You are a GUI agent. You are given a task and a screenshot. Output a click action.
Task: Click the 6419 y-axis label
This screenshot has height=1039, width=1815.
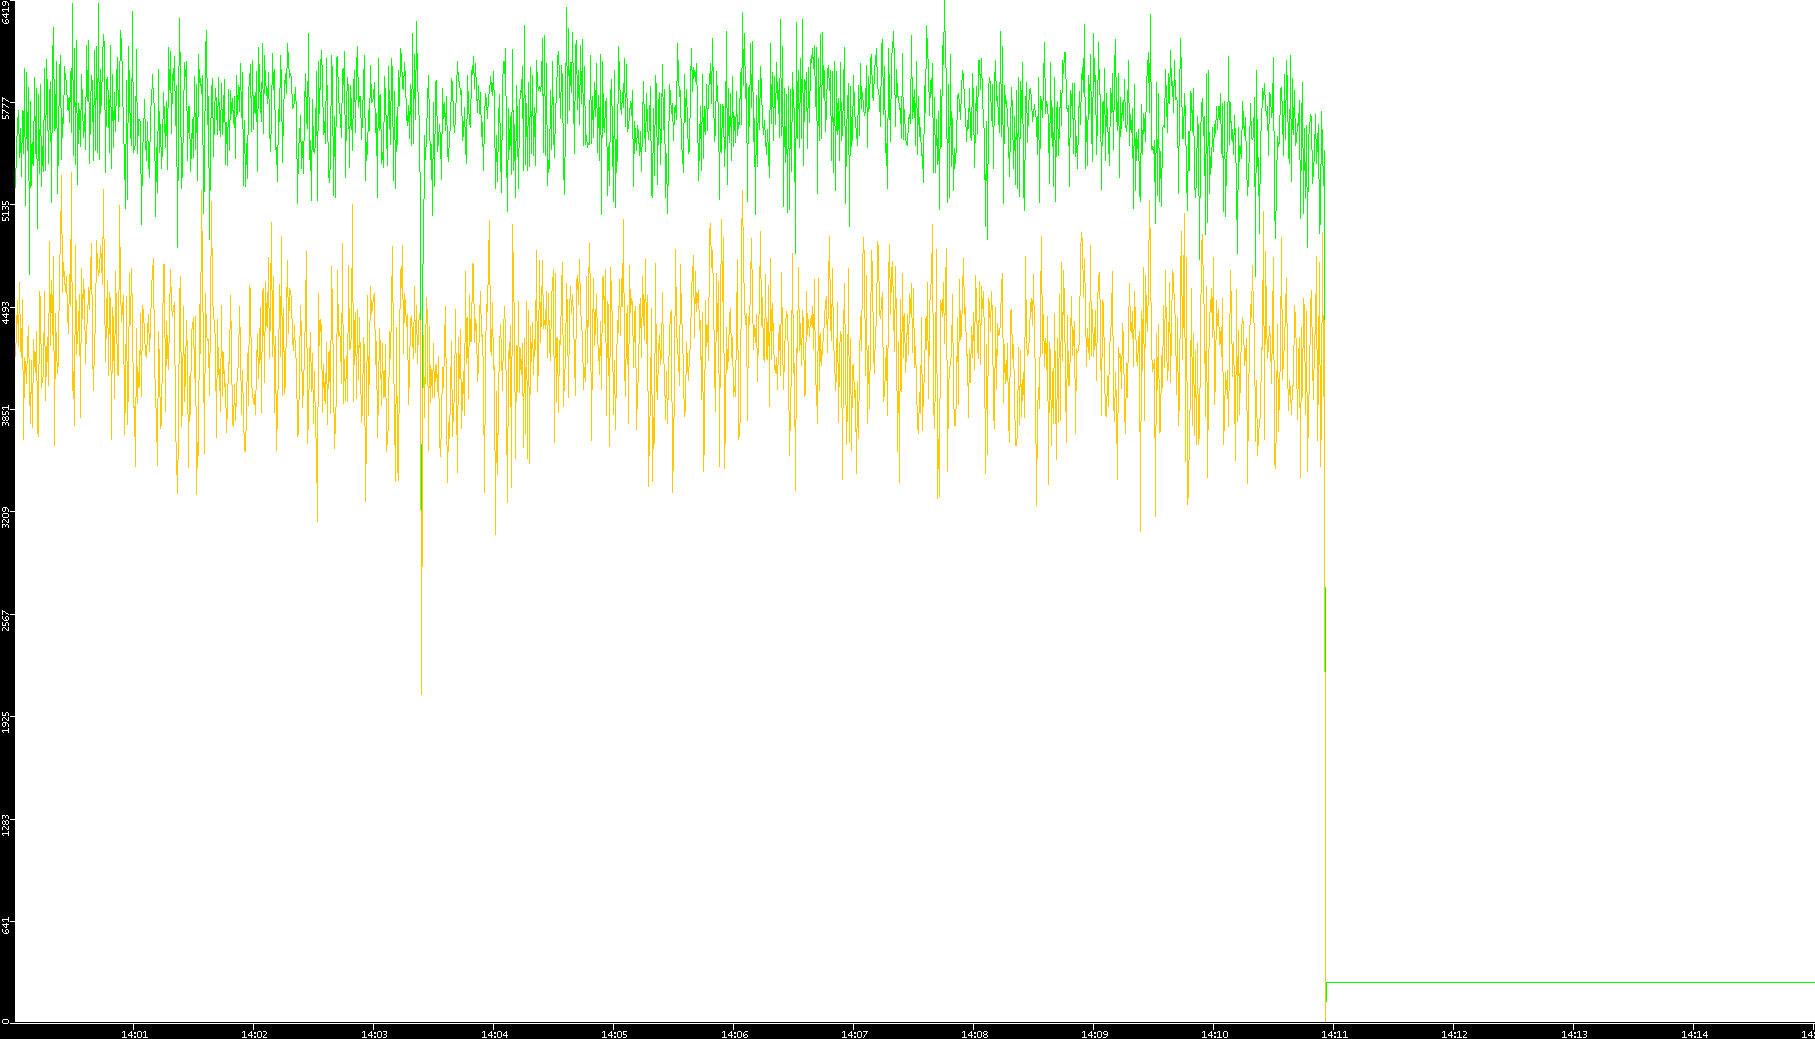point(6,12)
